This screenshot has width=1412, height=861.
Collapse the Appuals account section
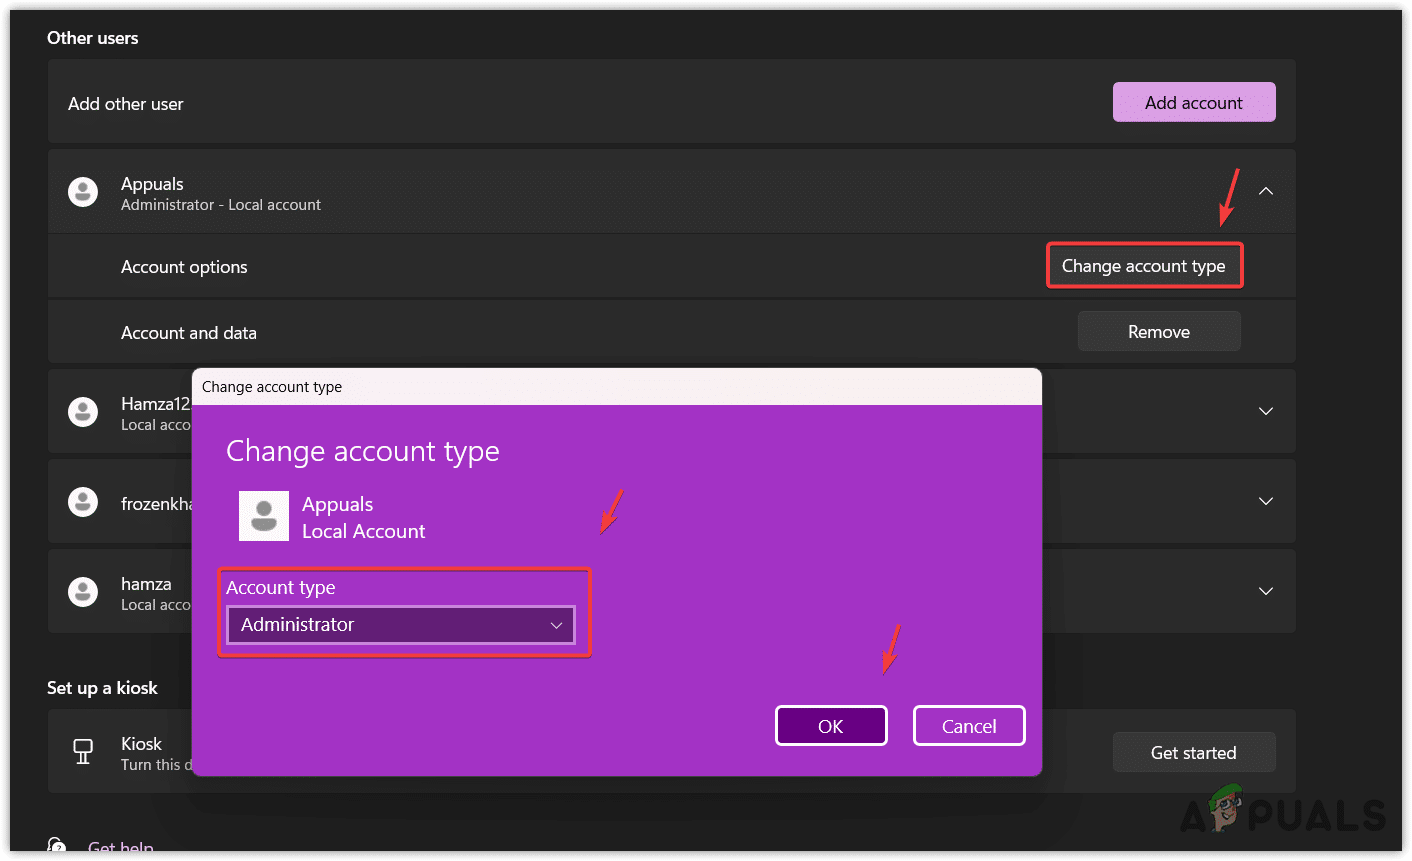(1265, 191)
